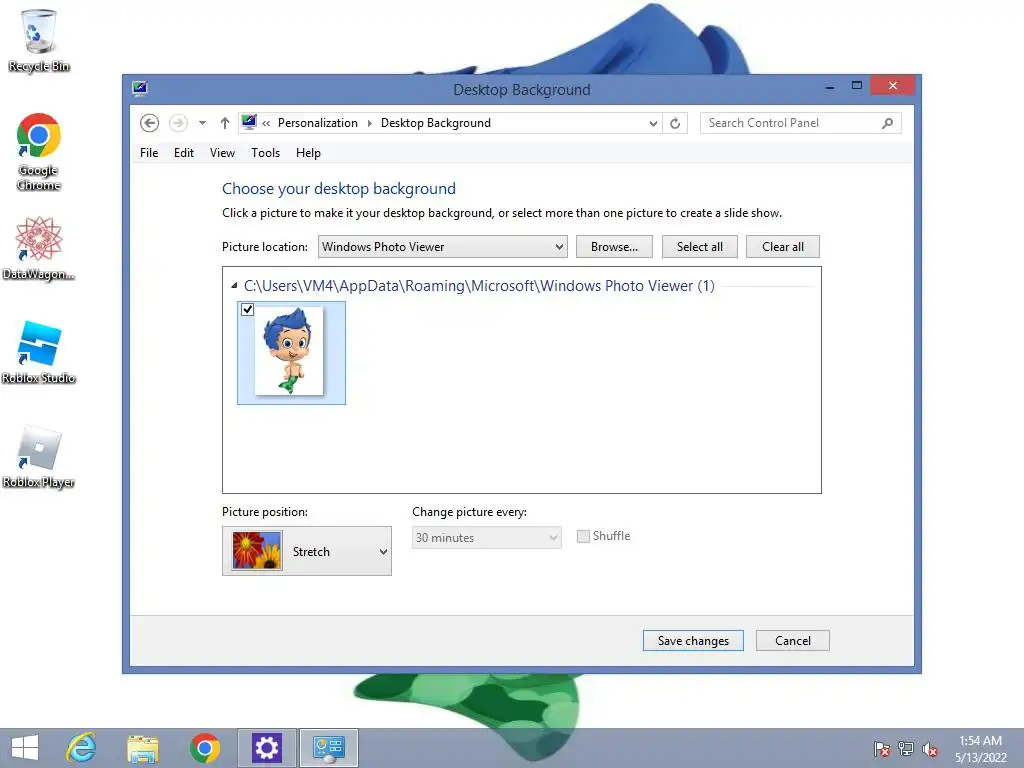
Task: Click the Control Panel taskbar button
Action: point(328,748)
